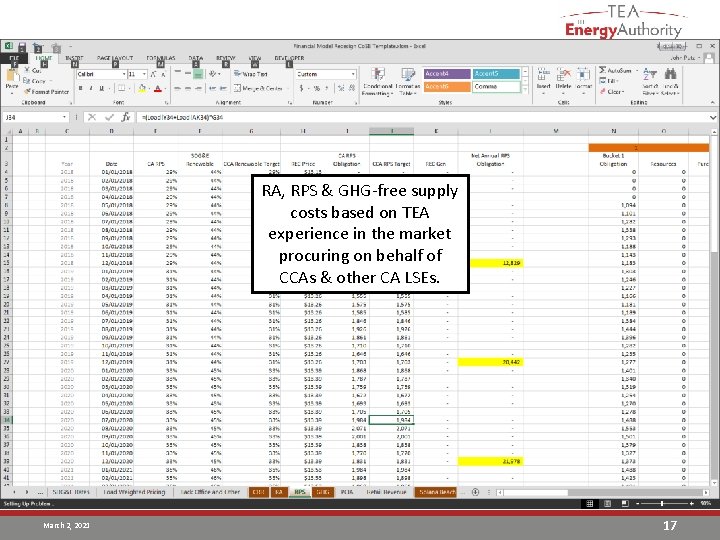Switch to Page Break Preview in status bar
720x540 pixels.
coord(624,504)
